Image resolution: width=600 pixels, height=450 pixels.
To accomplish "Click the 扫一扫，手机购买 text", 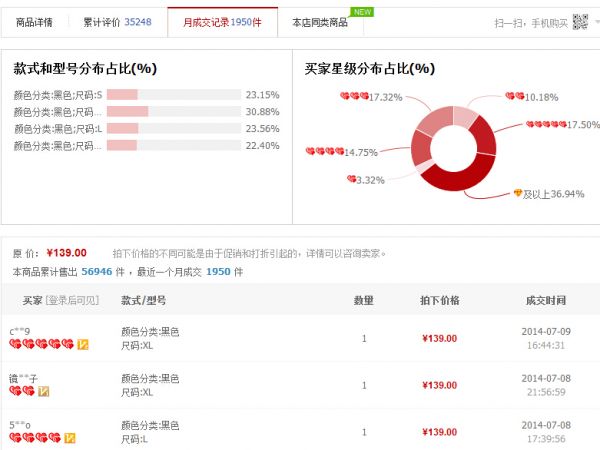I will [531, 23].
